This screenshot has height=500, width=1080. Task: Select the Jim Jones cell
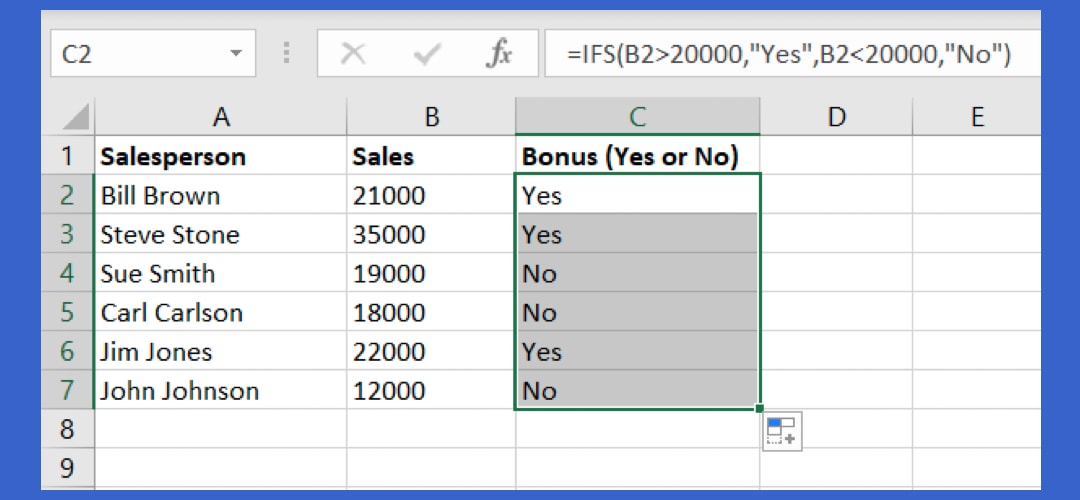pos(220,352)
